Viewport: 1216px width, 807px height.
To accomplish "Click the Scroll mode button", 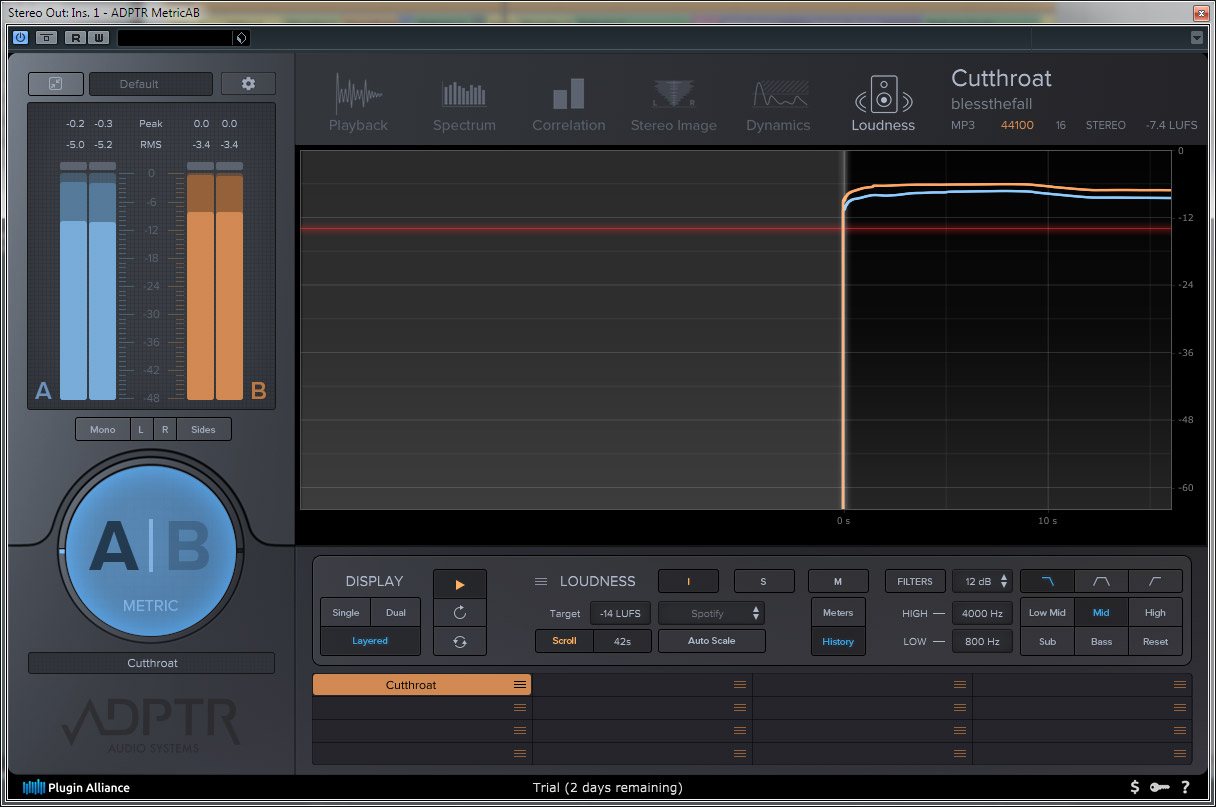I will pyautogui.click(x=565, y=641).
